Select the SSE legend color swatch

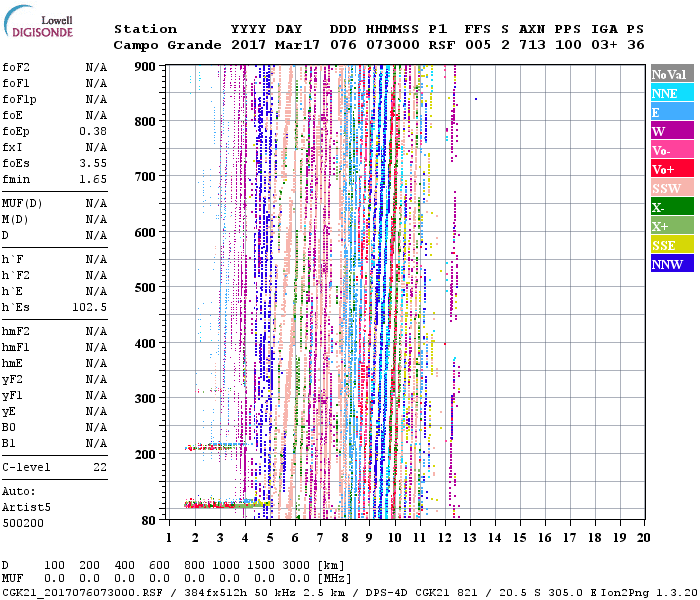[x=672, y=245]
